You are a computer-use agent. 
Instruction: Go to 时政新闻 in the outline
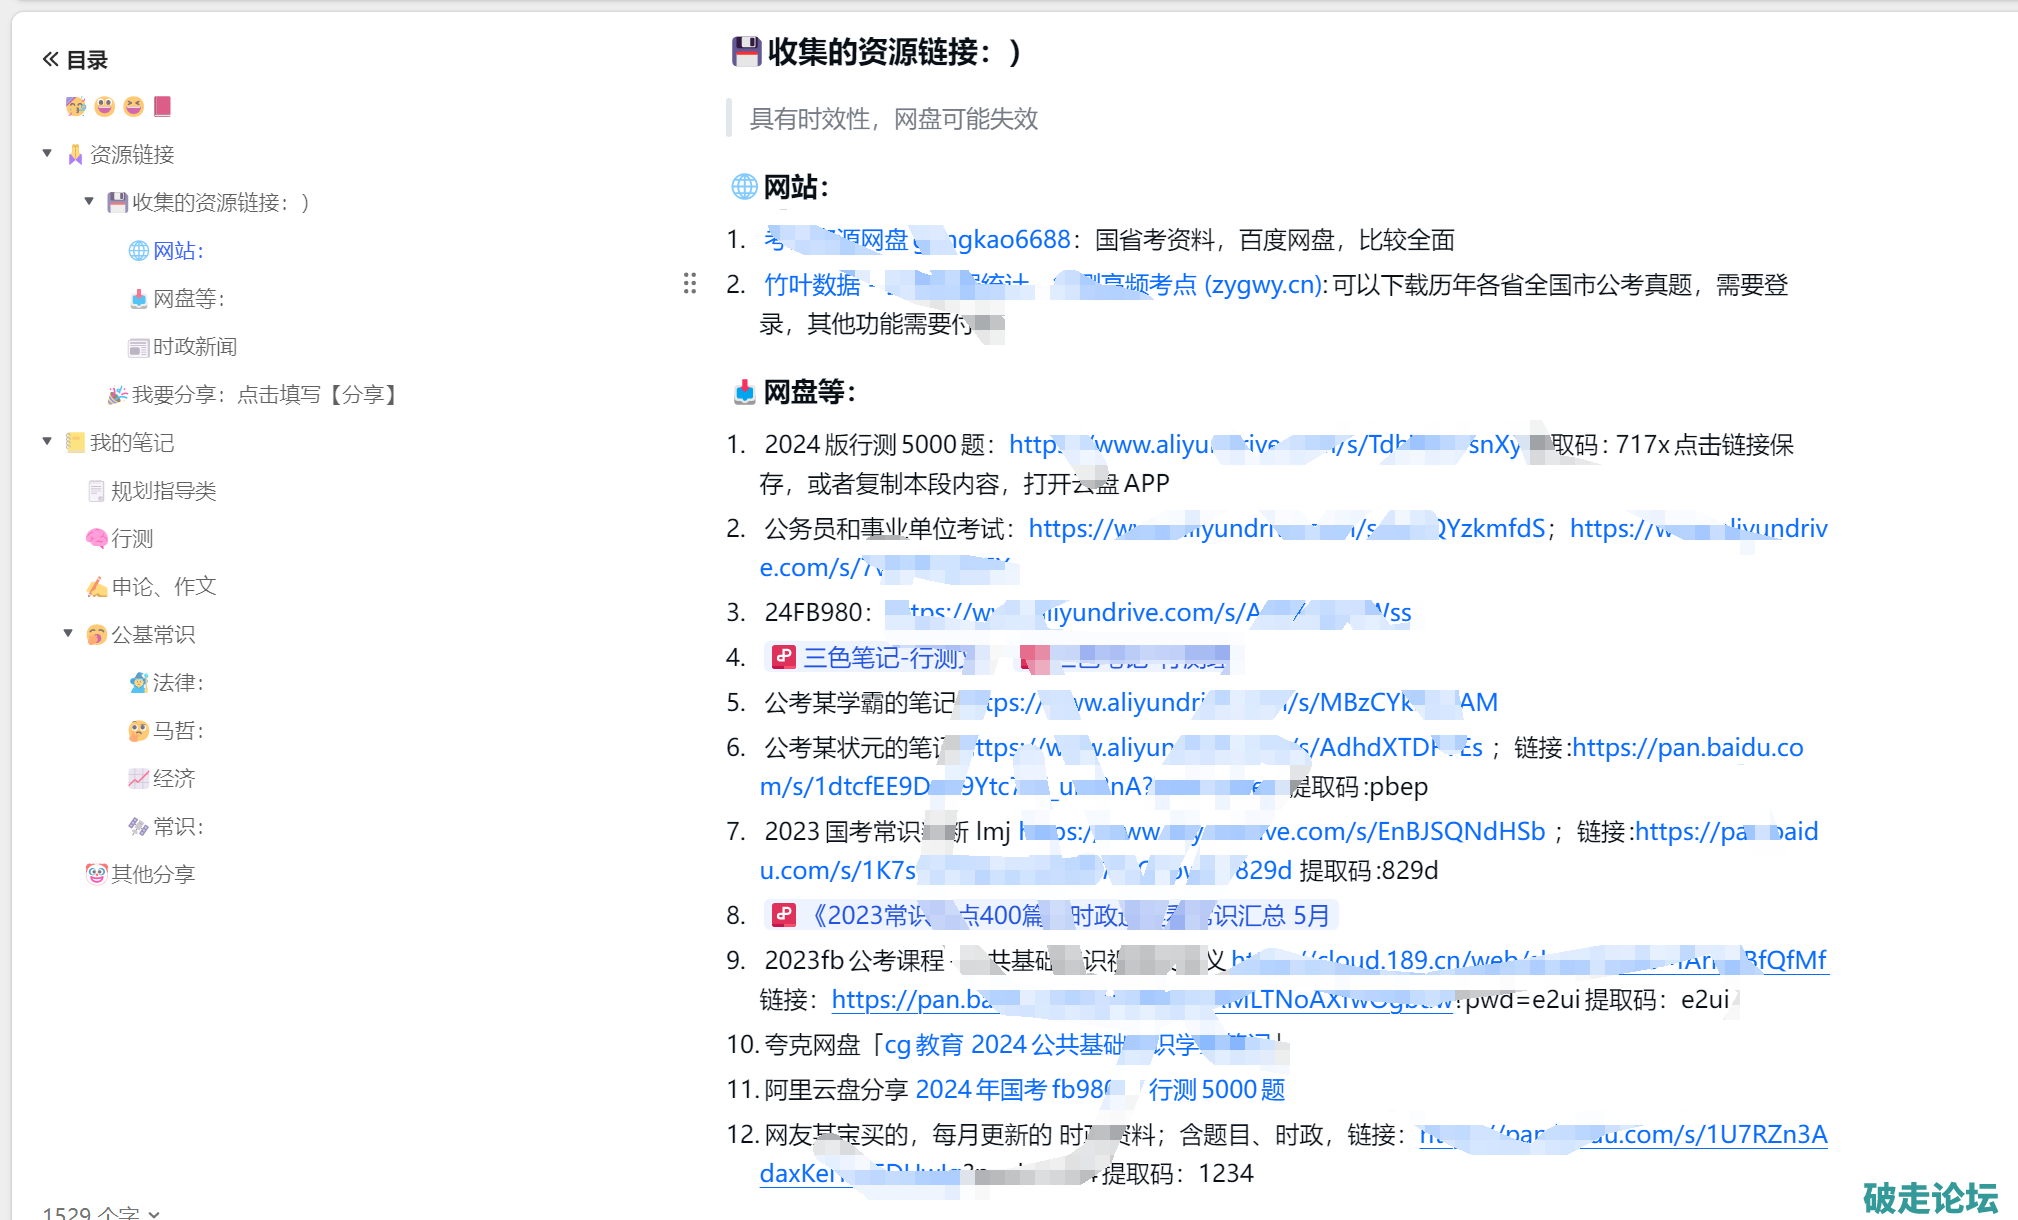tap(194, 346)
